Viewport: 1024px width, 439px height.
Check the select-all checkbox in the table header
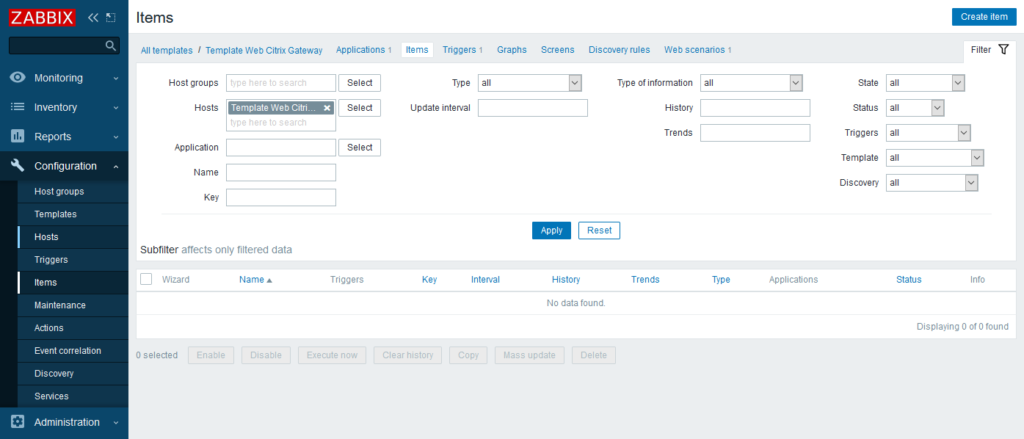click(x=146, y=279)
